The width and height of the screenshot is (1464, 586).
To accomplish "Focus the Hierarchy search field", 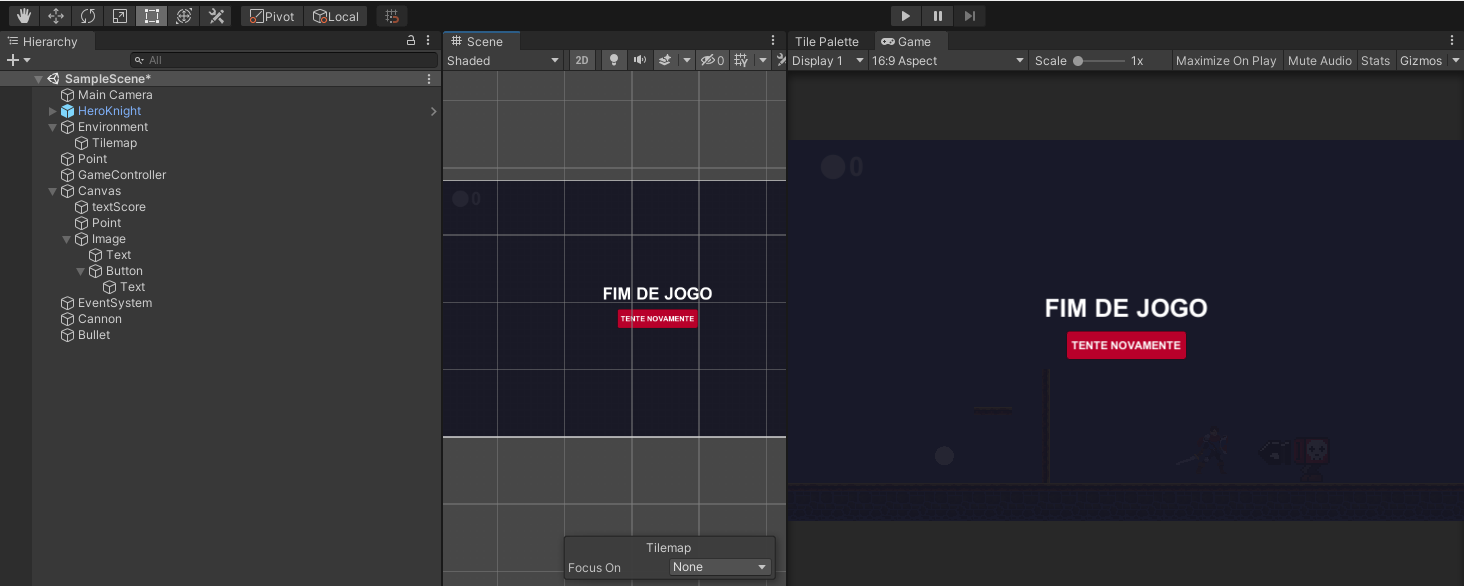I will 284,60.
